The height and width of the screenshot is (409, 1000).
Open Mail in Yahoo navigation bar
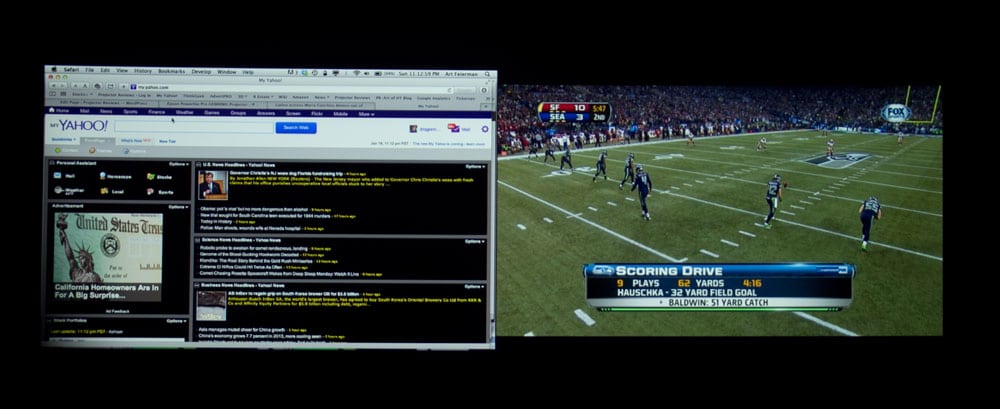pos(85,111)
